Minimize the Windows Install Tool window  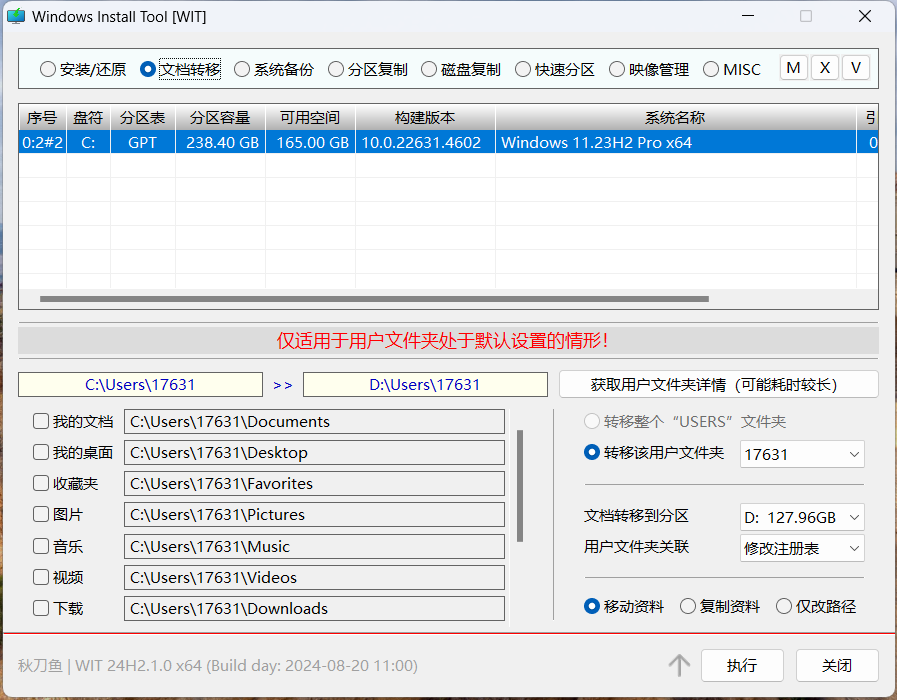pos(748,16)
